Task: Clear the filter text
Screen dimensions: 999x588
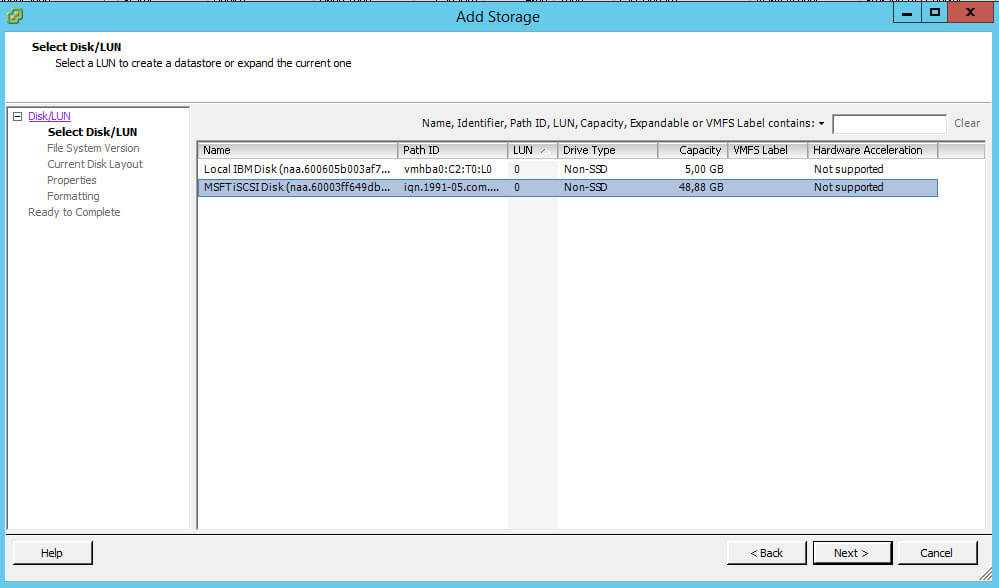Action: [966, 124]
